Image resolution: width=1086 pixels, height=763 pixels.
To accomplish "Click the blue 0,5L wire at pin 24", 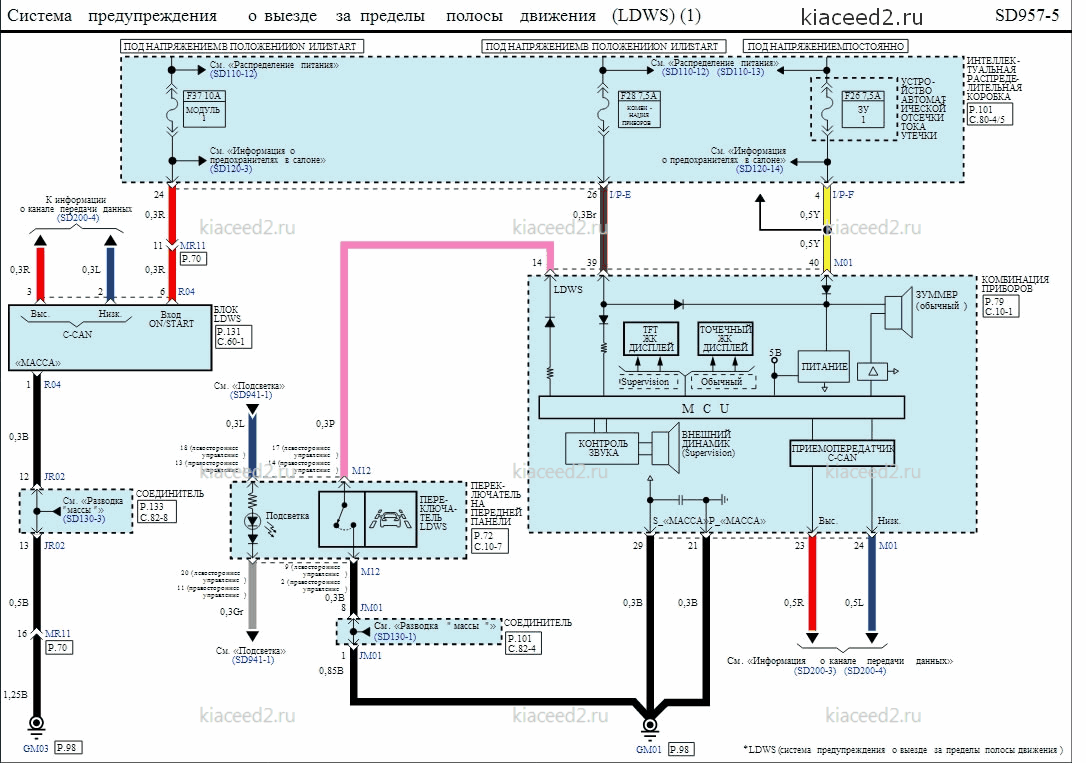I will click(871, 582).
